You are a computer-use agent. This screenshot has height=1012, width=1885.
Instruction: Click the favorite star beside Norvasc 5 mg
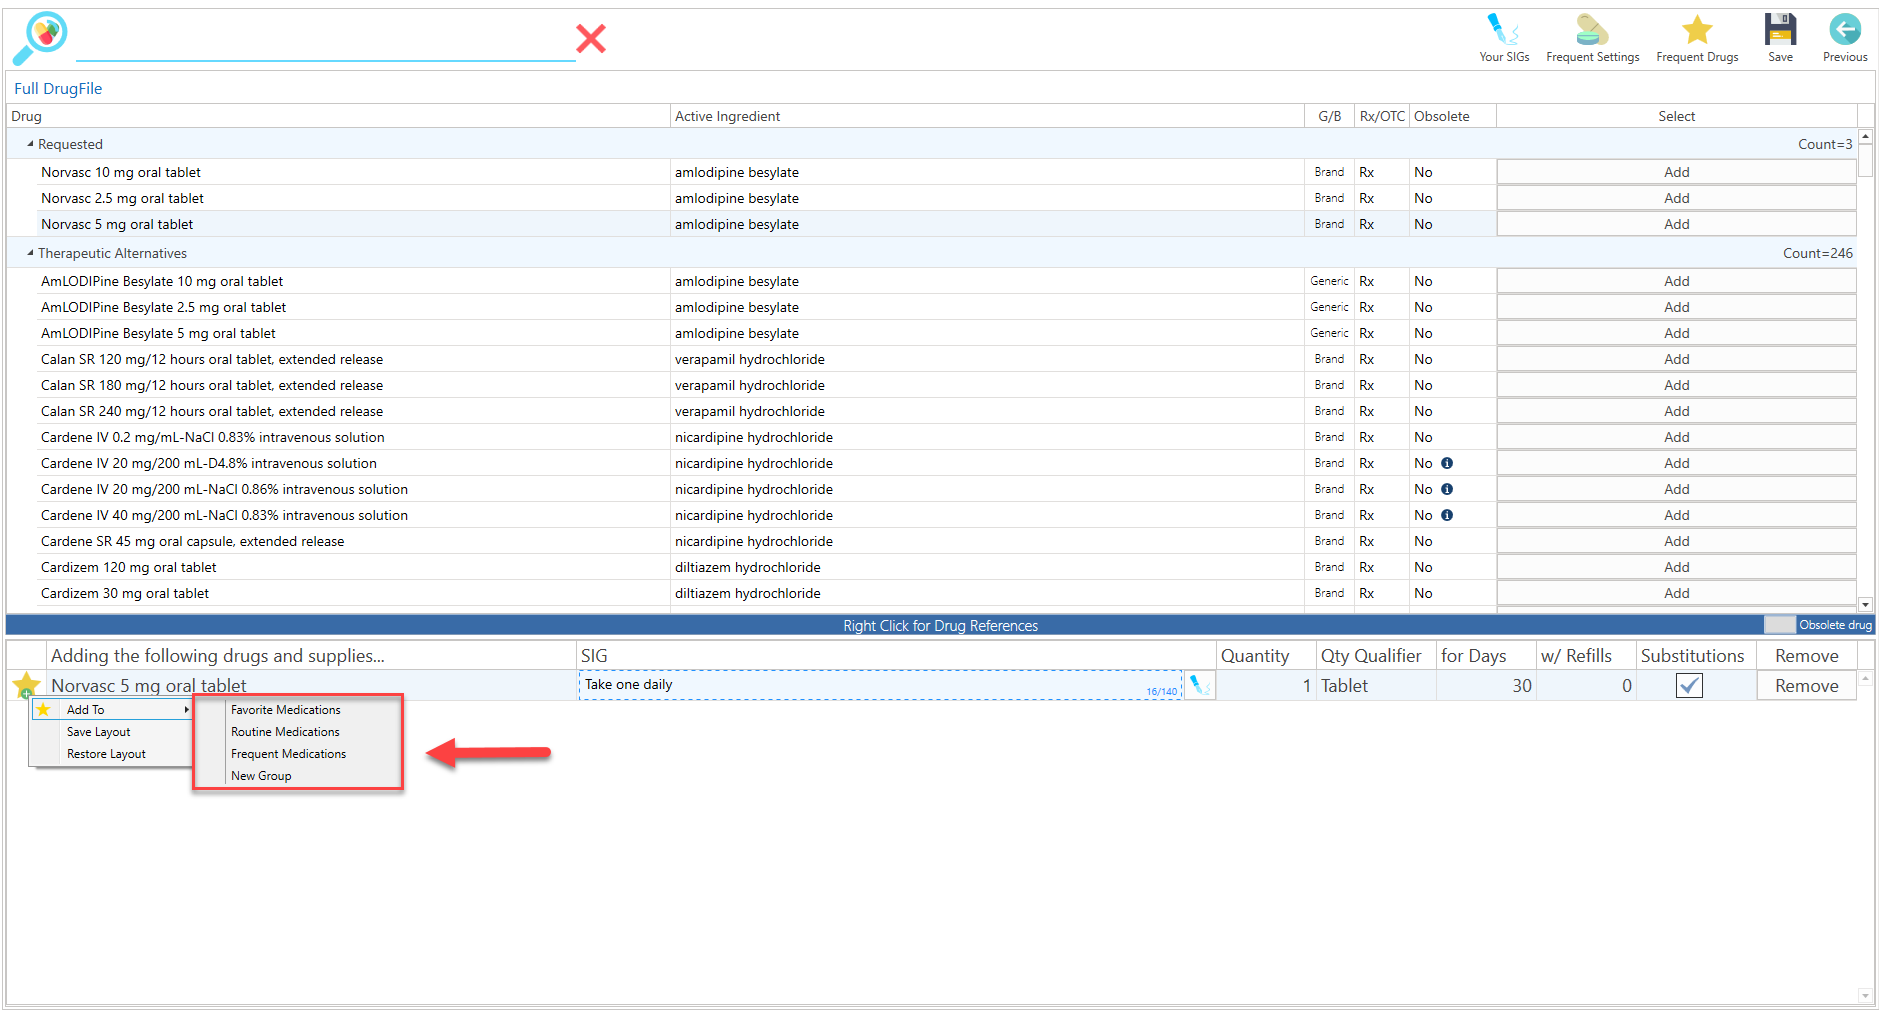pos(26,686)
